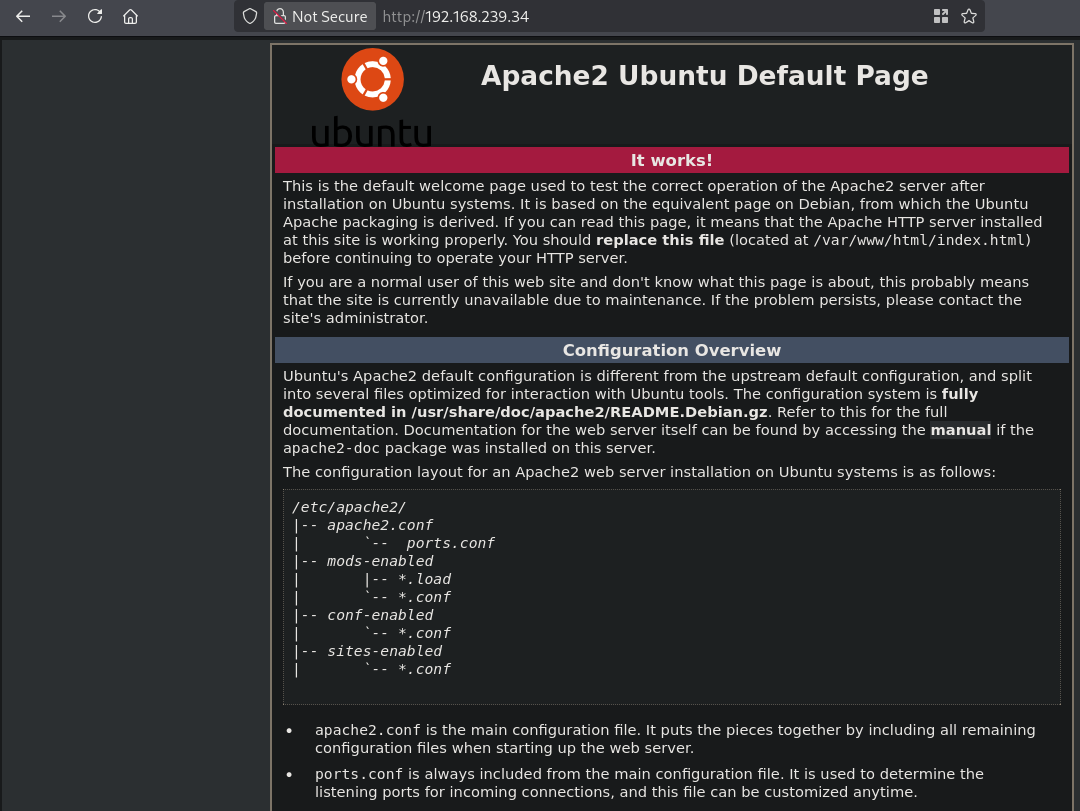Click the Apache2 Ubuntu Default Page heading

tap(704, 76)
